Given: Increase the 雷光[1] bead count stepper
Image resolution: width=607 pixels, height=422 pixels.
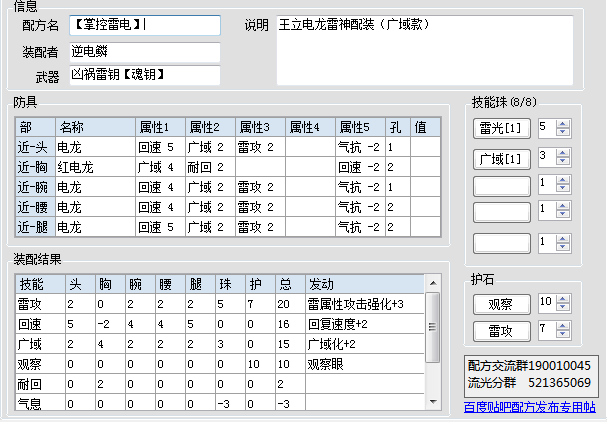Looking at the screenshot, I should (x=562, y=123).
